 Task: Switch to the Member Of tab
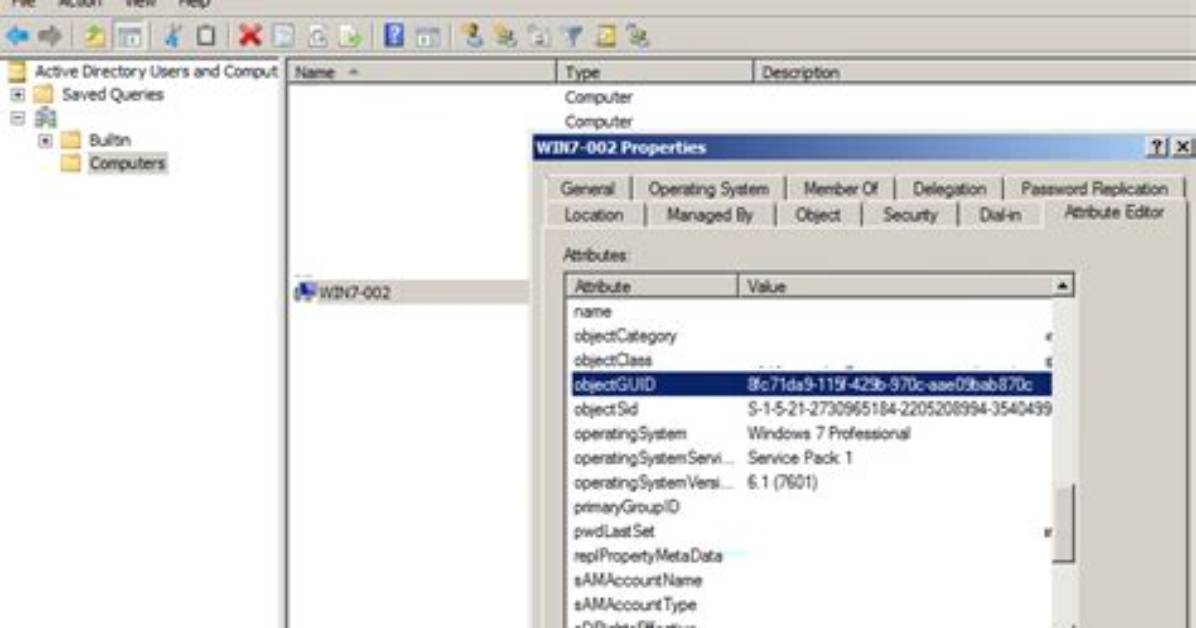click(841, 188)
